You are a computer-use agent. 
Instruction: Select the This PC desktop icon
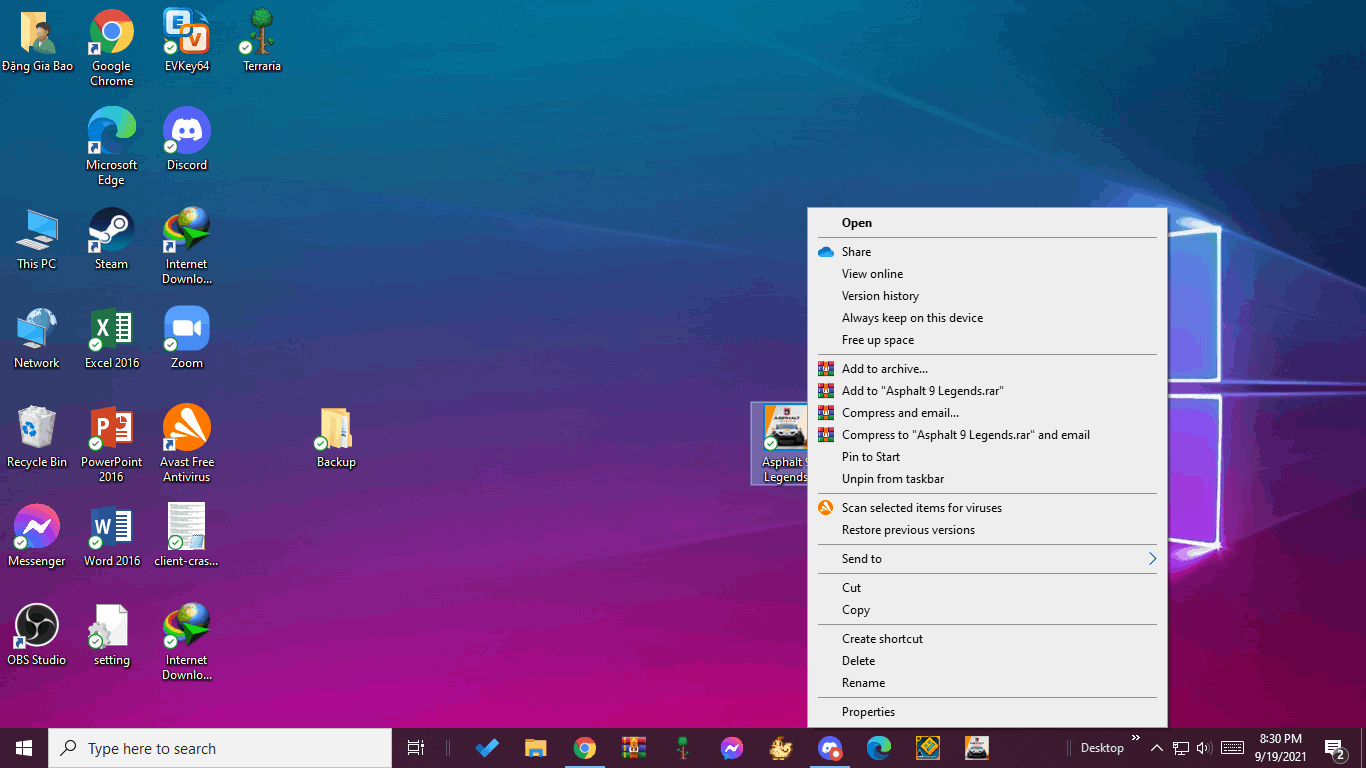tap(37, 239)
